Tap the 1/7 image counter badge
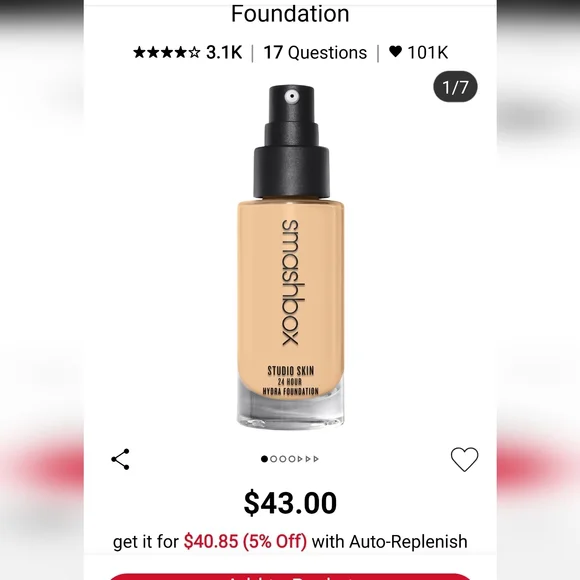 [x=455, y=87]
